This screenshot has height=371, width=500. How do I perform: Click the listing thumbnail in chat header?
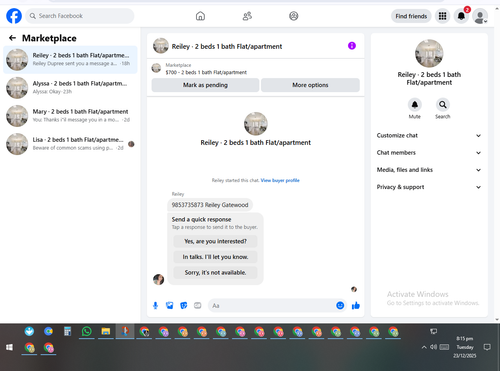click(x=161, y=46)
